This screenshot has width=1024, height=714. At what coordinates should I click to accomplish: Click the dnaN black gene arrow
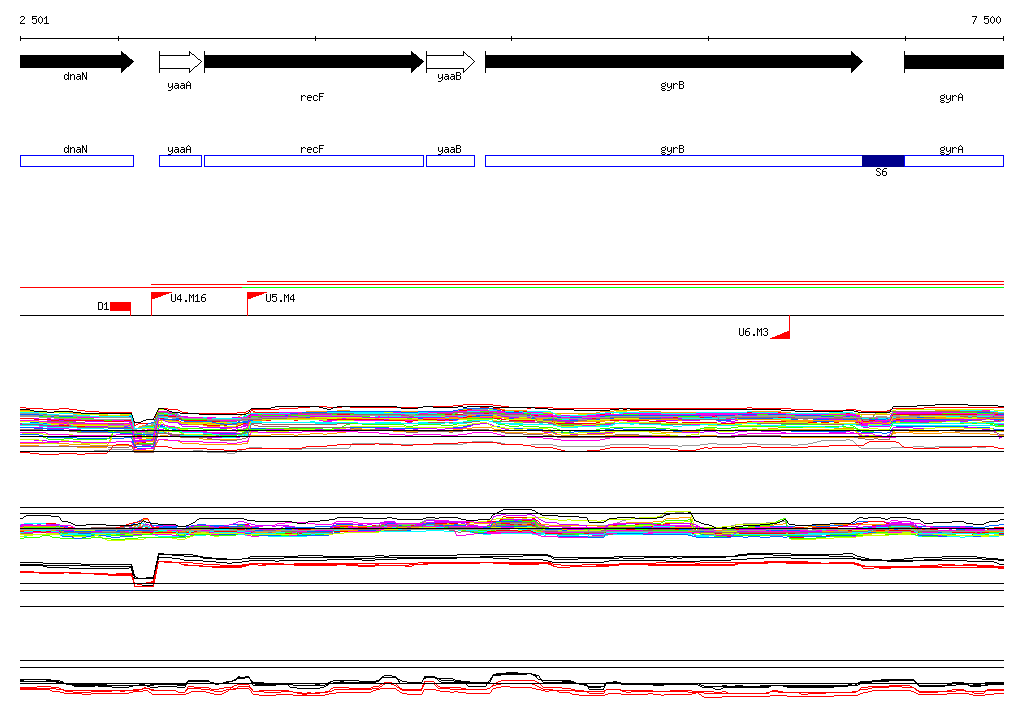(x=77, y=62)
